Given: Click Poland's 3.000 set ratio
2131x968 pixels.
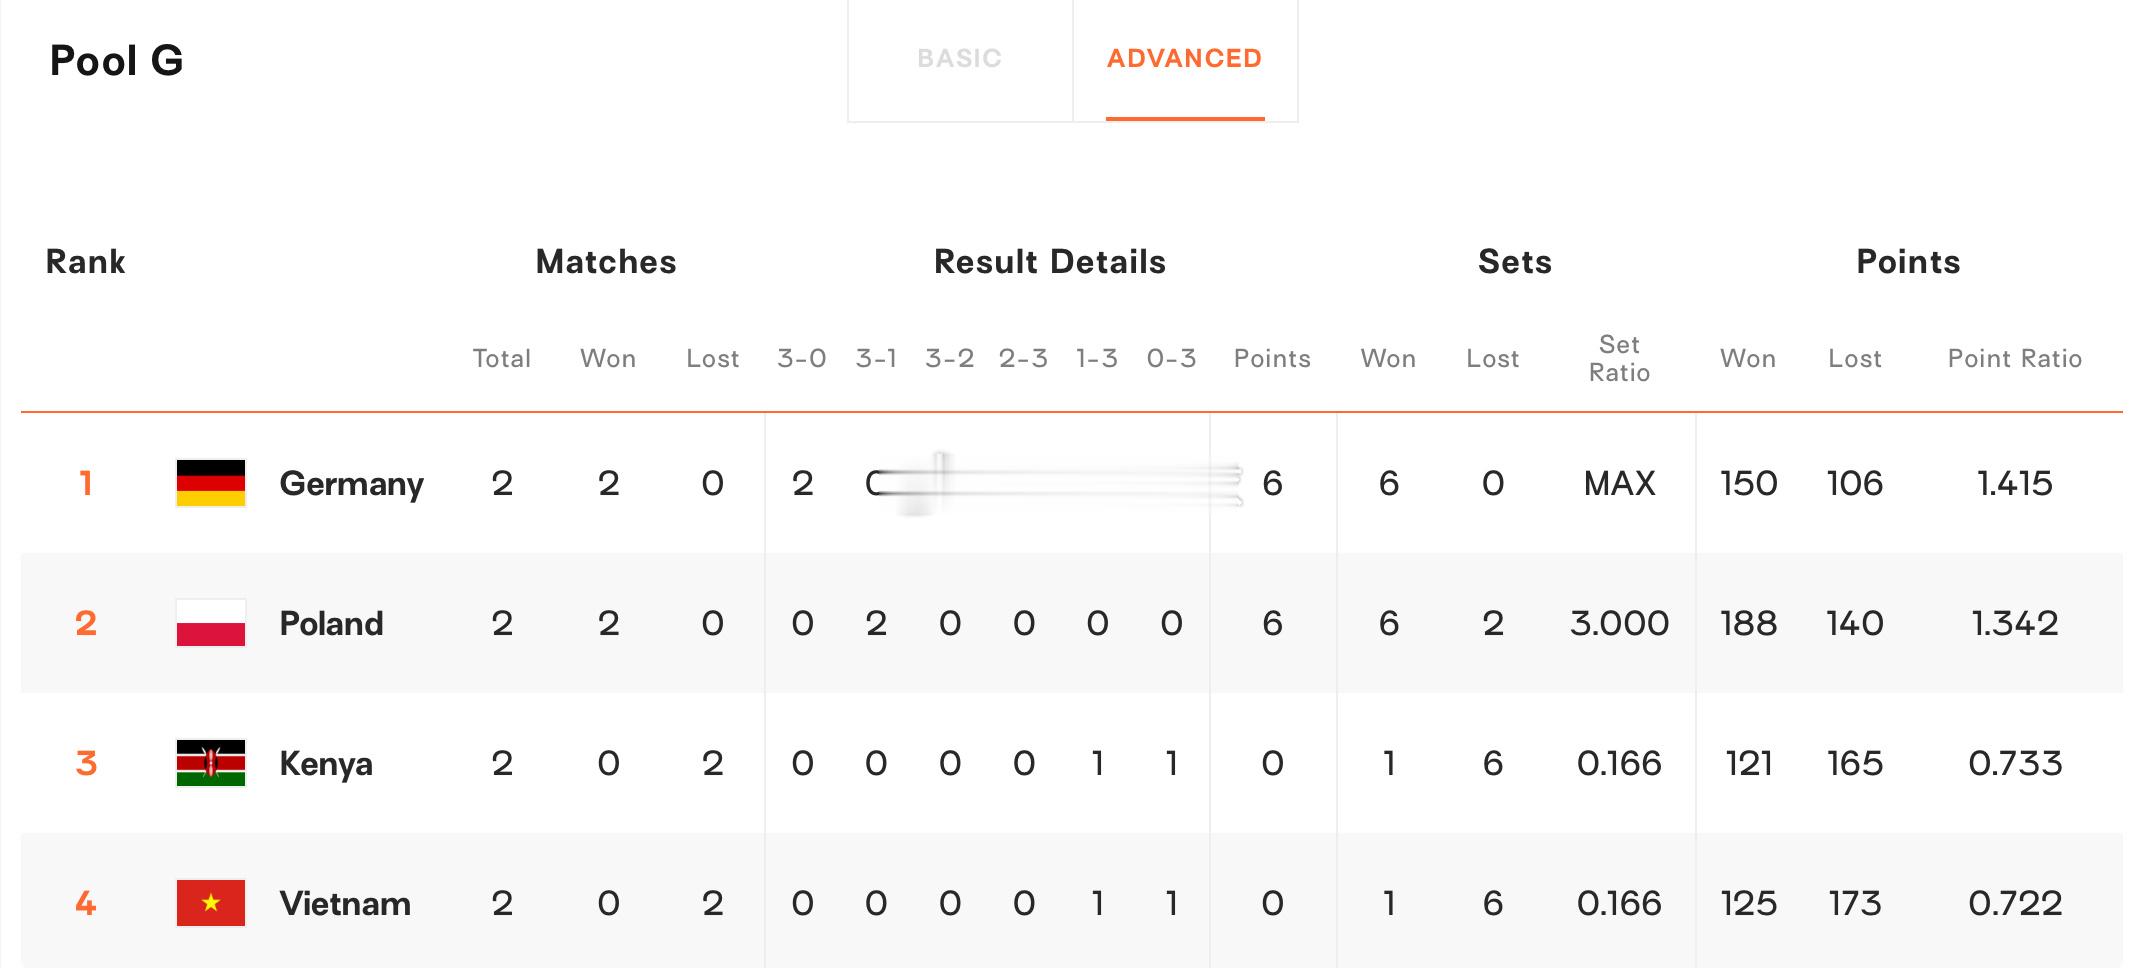Looking at the screenshot, I should pos(1619,624).
